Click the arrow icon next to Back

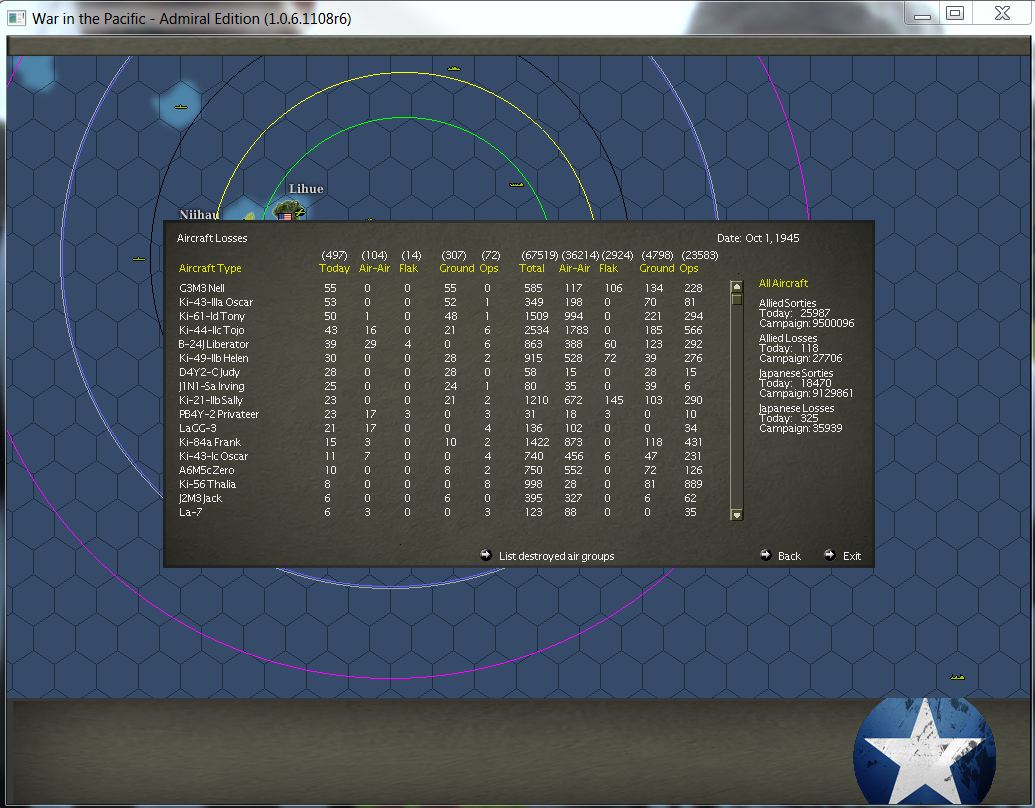[766, 555]
